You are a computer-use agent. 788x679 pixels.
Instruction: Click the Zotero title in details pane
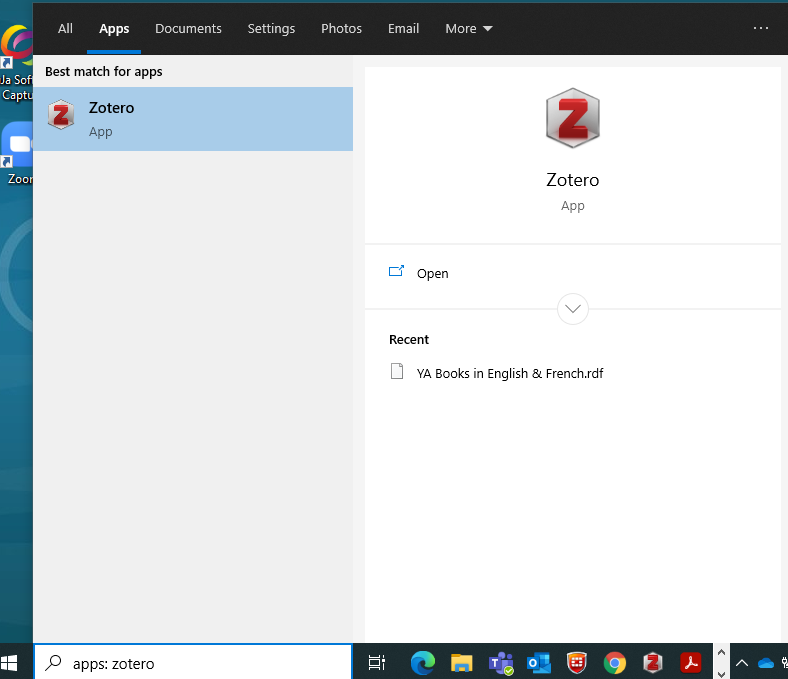point(572,180)
